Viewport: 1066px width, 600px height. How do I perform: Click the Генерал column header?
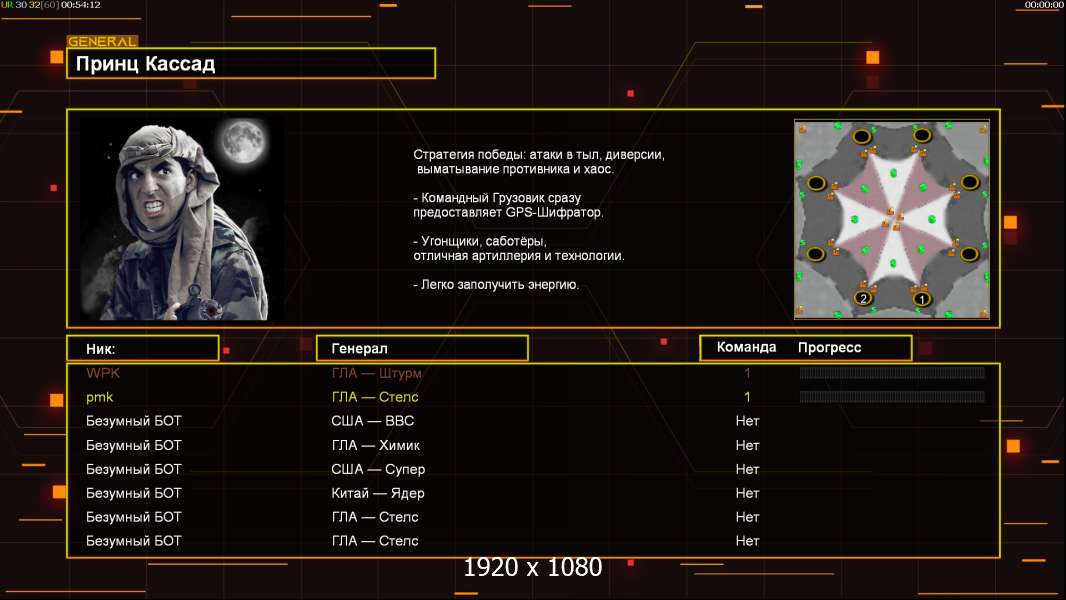422,349
